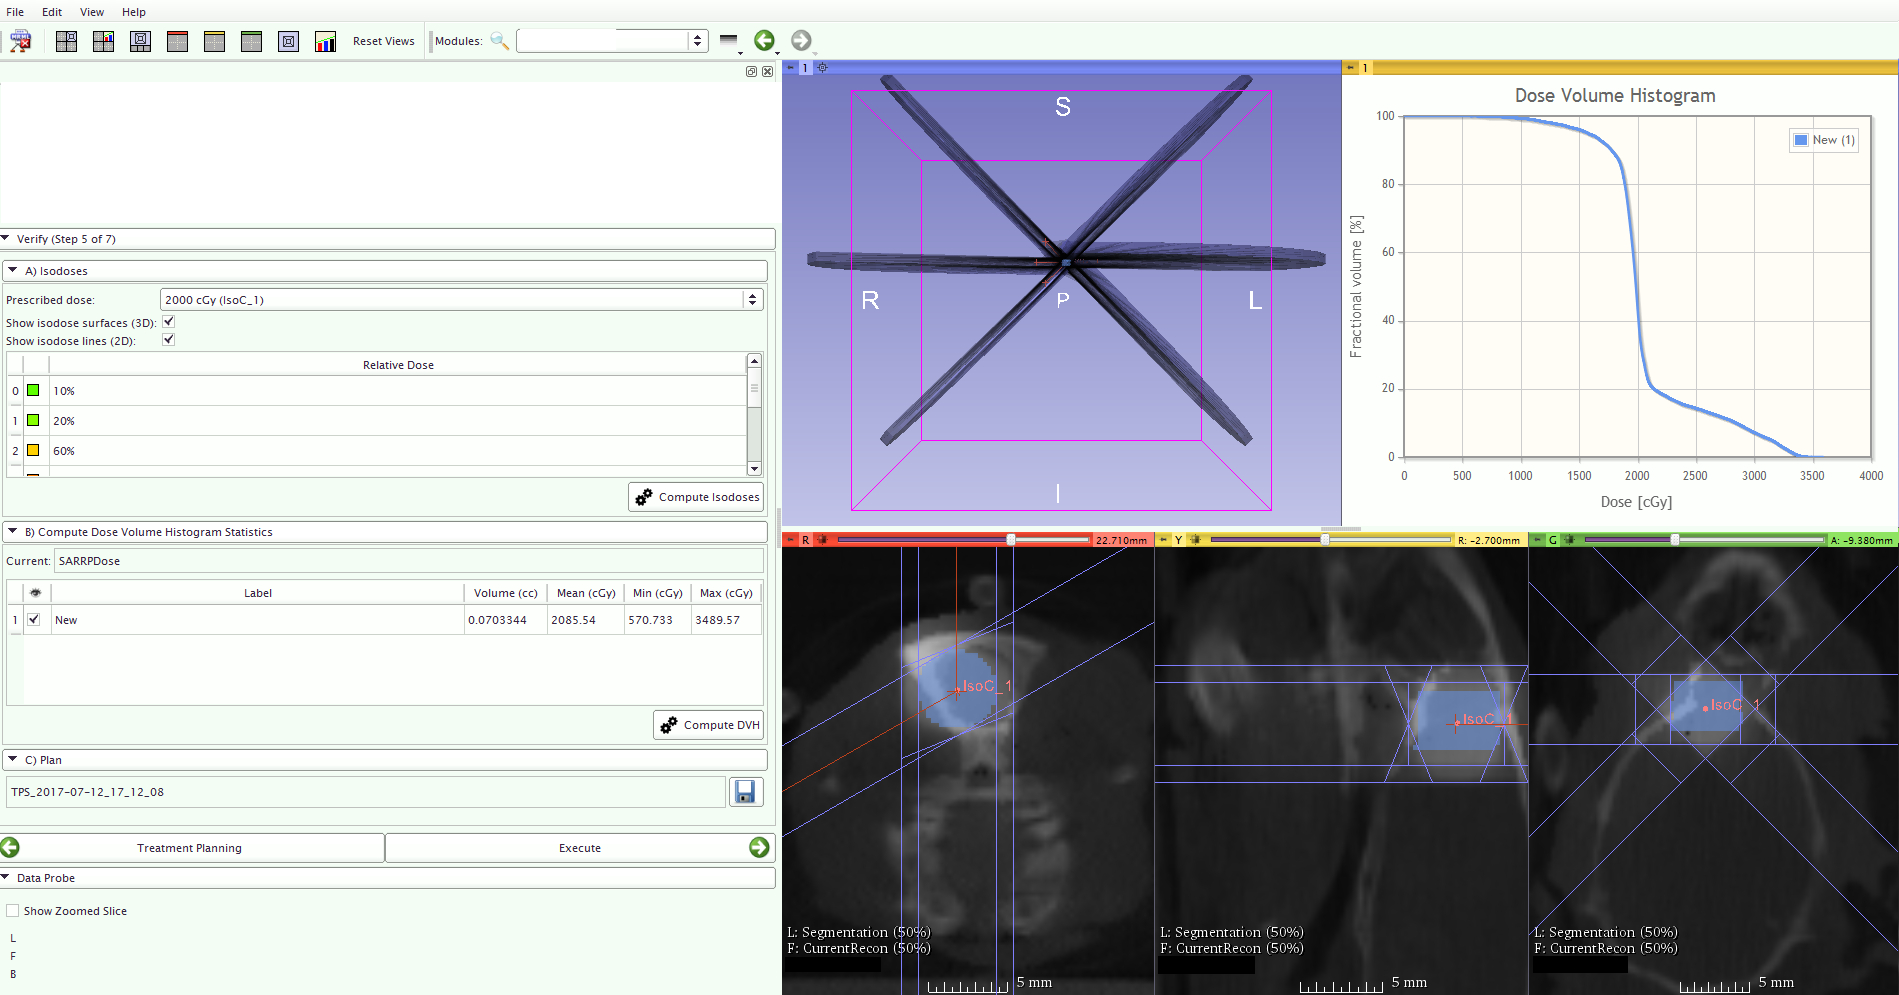Open the Prescribed dose dropdown
Image resolution: width=1899 pixels, height=995 pixels.
(x=752, y=300)
